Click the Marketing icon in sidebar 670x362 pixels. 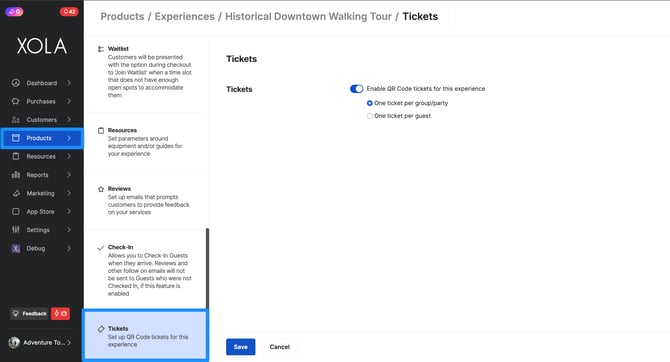[x=16, y=193]
